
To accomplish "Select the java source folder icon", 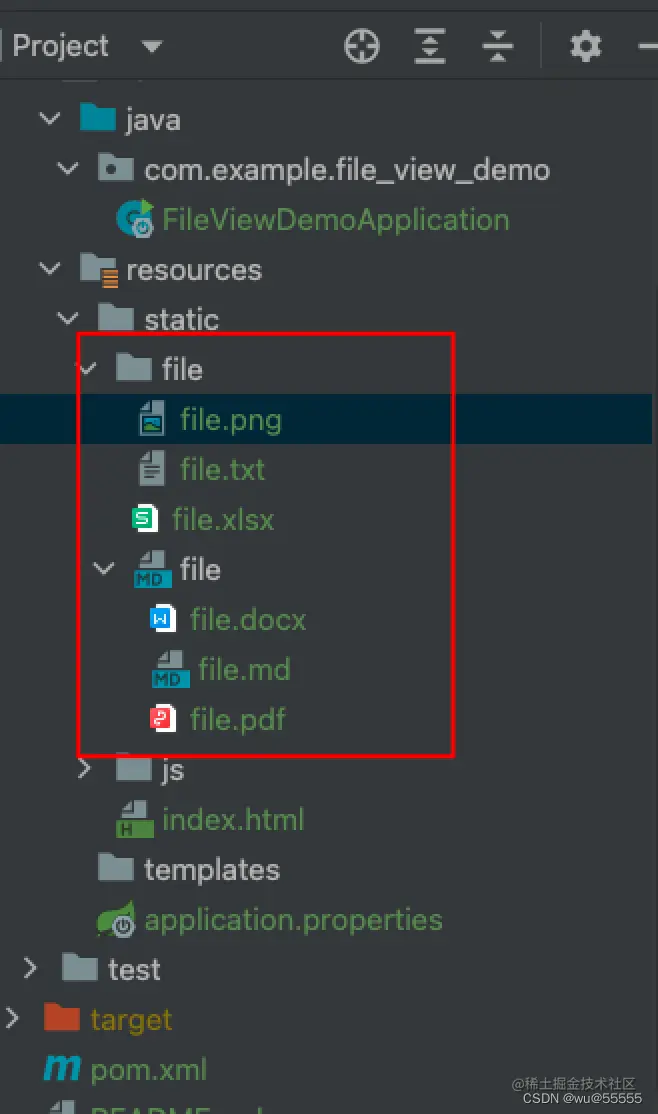I will 97,118.
